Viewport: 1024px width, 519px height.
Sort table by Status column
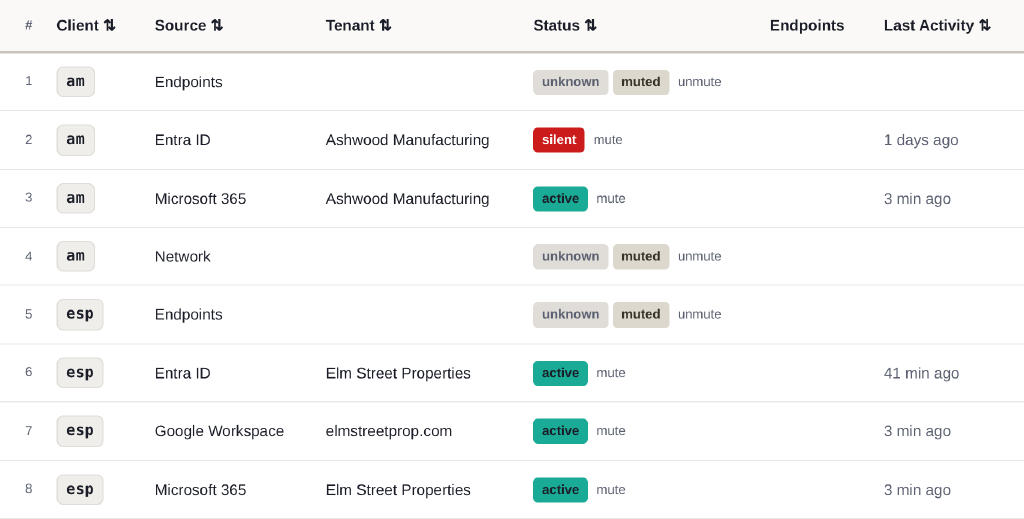tap(565, 25)
